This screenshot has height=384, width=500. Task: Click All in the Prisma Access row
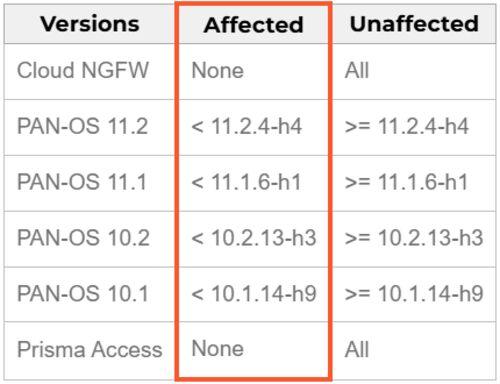point(357,350)
